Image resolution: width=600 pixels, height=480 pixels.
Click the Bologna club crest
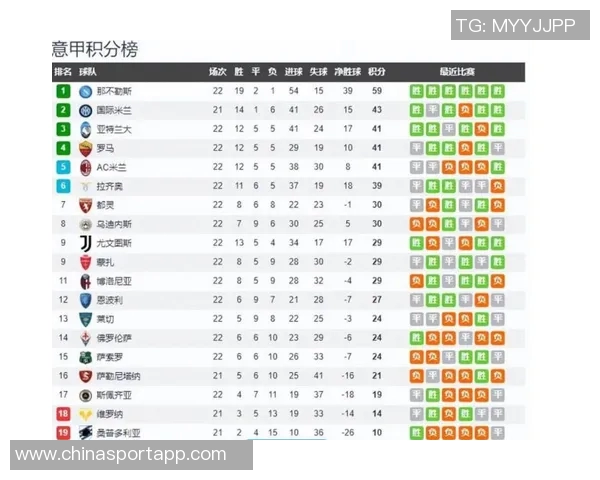85,281
